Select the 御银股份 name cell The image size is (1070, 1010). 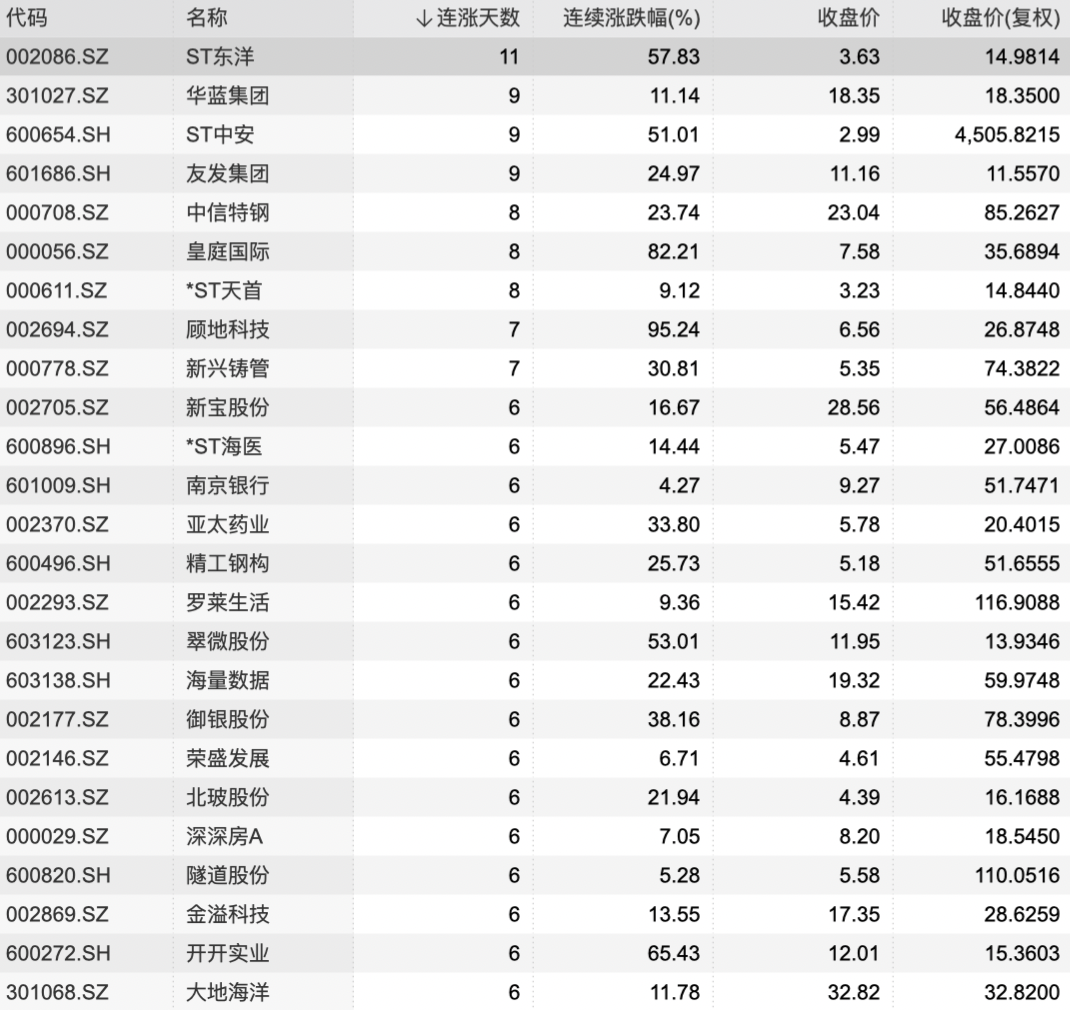point(227,719)
